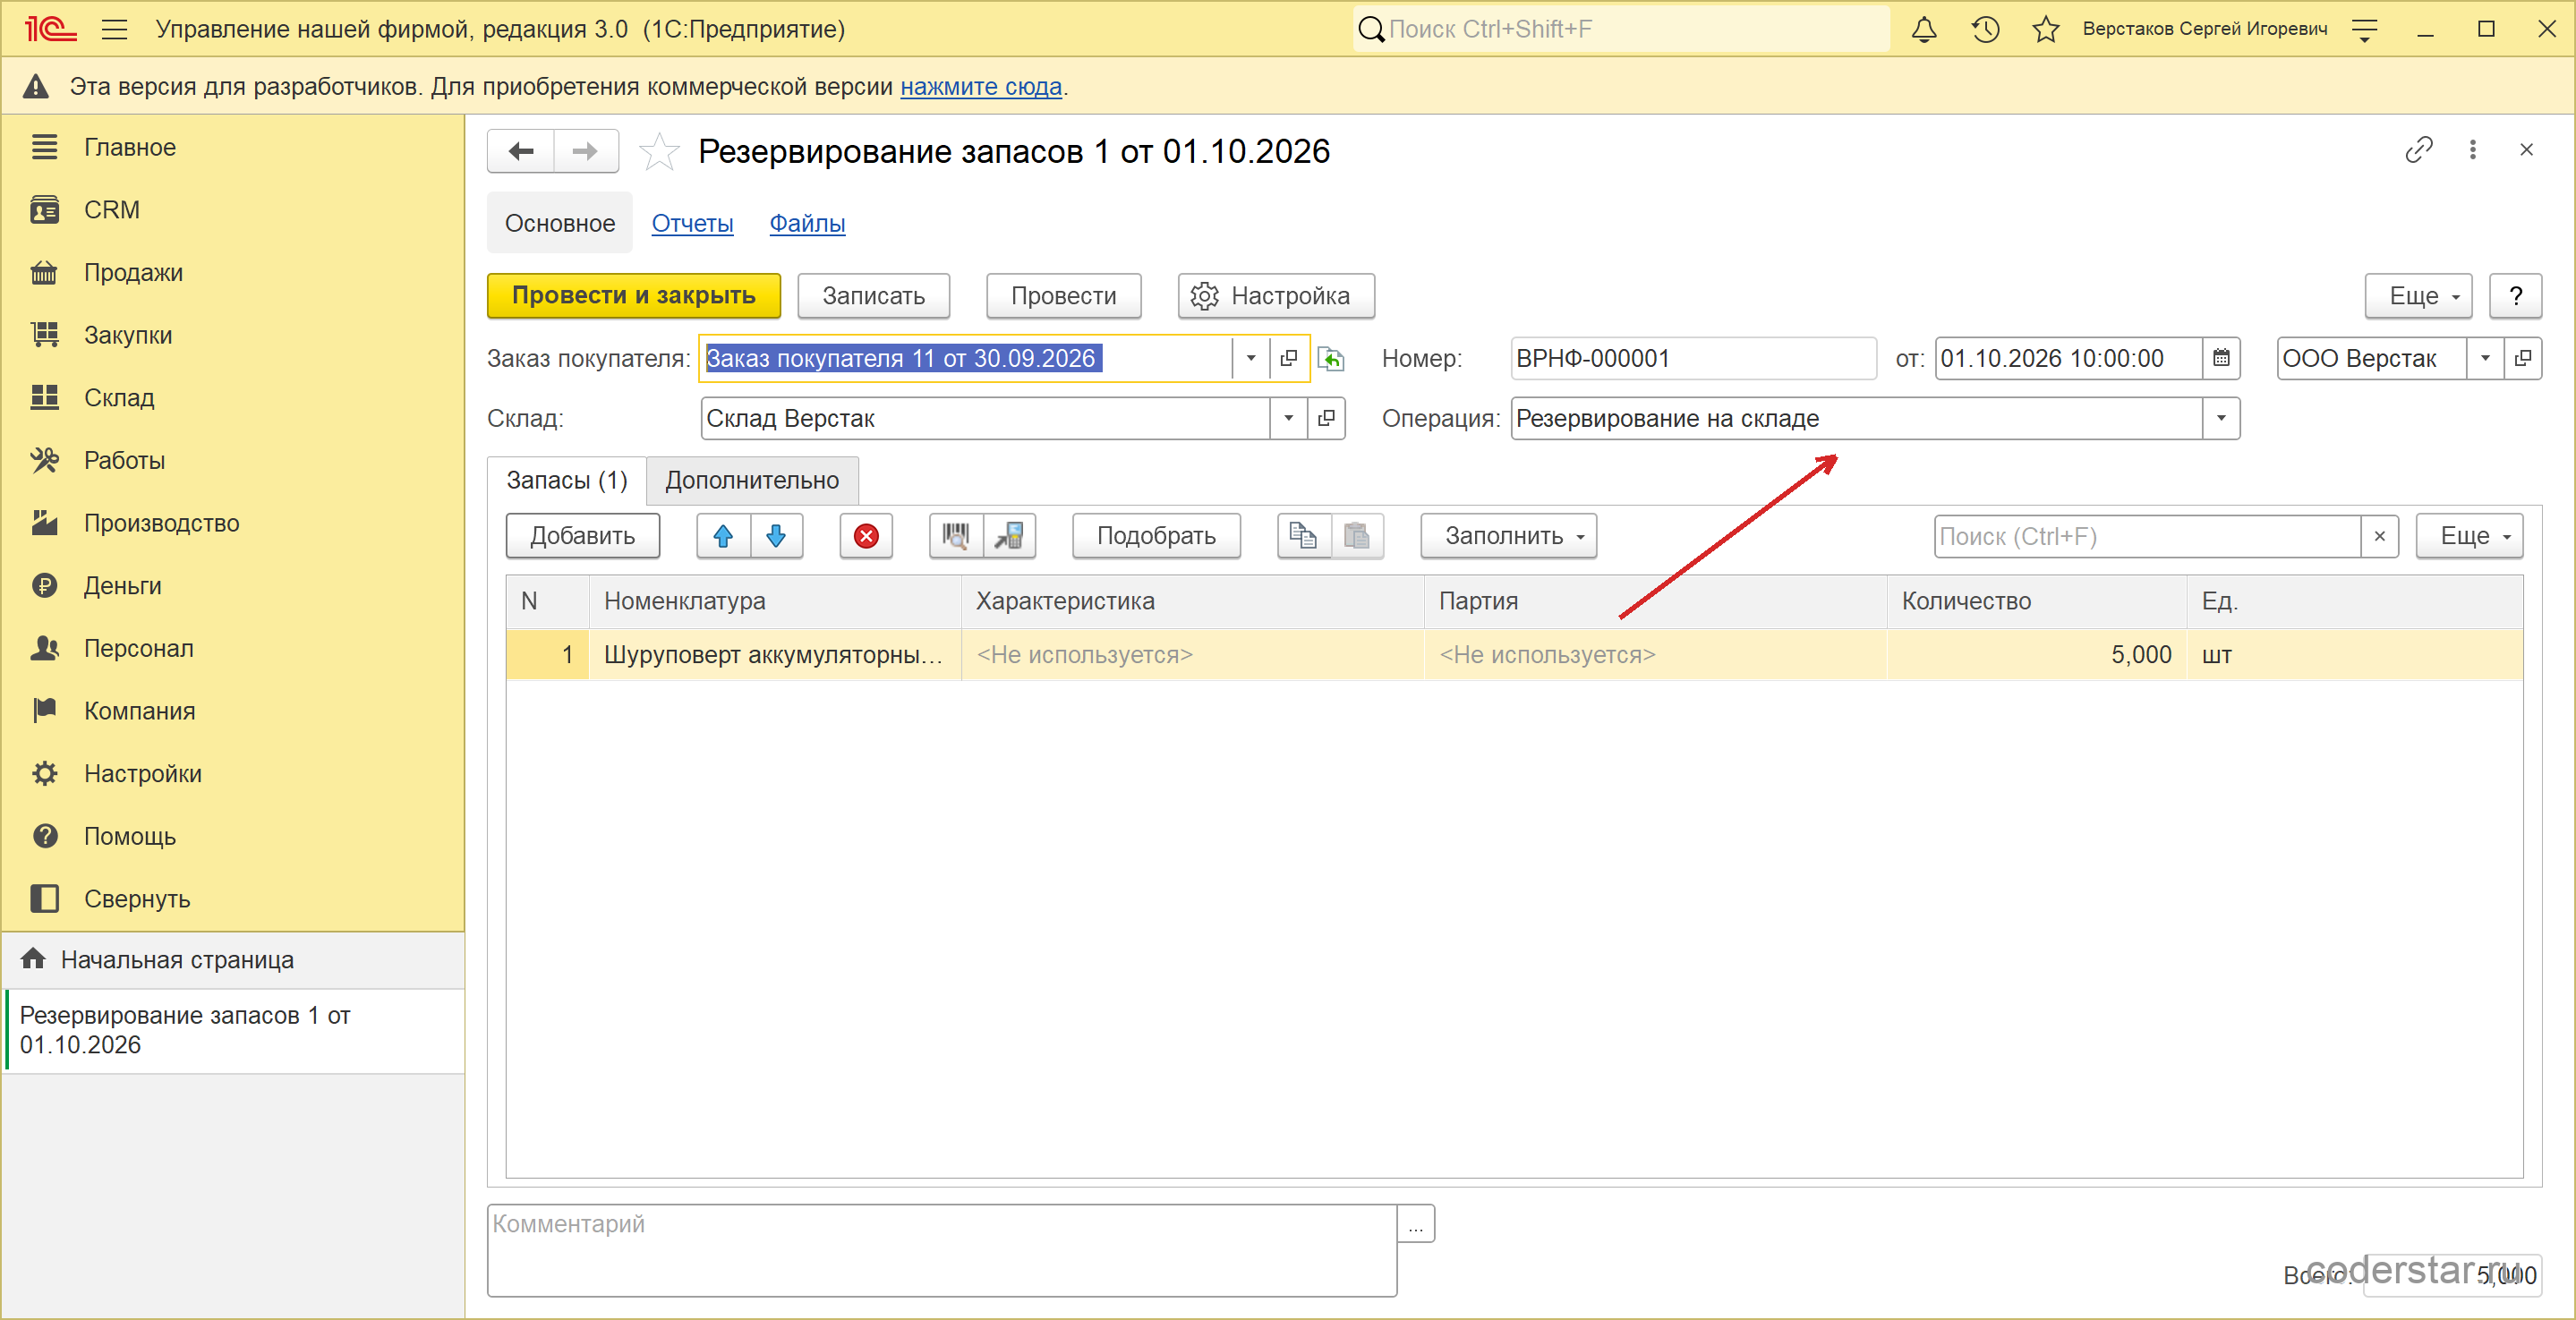Switch to Основное section
2576x1320 pixels.
[x=559, y=223]
